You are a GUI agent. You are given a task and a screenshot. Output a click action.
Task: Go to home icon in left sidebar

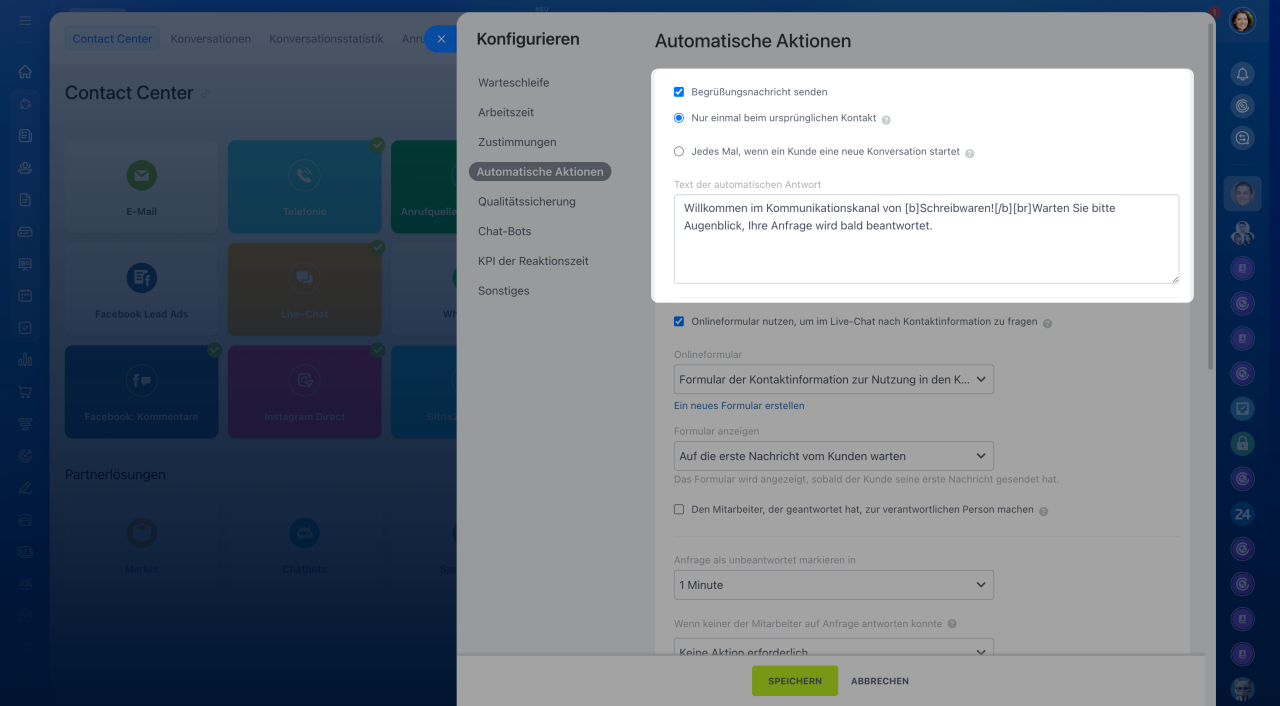pyautogui.click(x=25, y=72)
